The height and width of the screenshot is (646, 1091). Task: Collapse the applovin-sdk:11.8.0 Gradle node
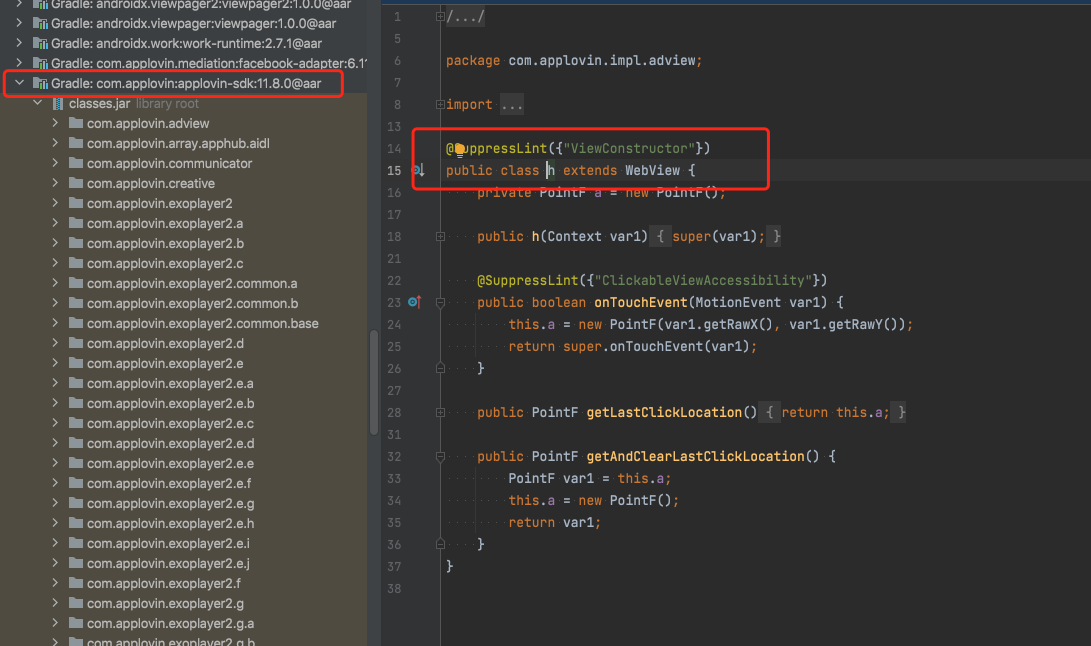(18, 83)
